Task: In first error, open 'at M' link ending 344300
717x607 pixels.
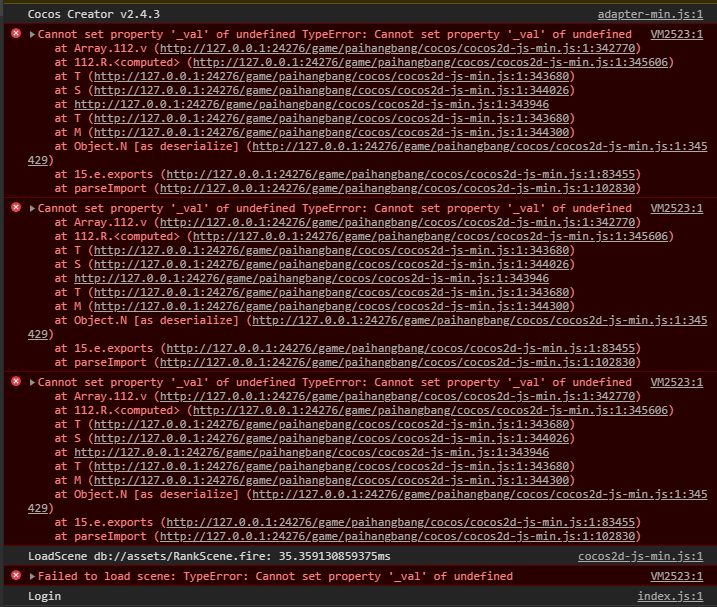Action: pyautogui.click(x=332, y=132)
